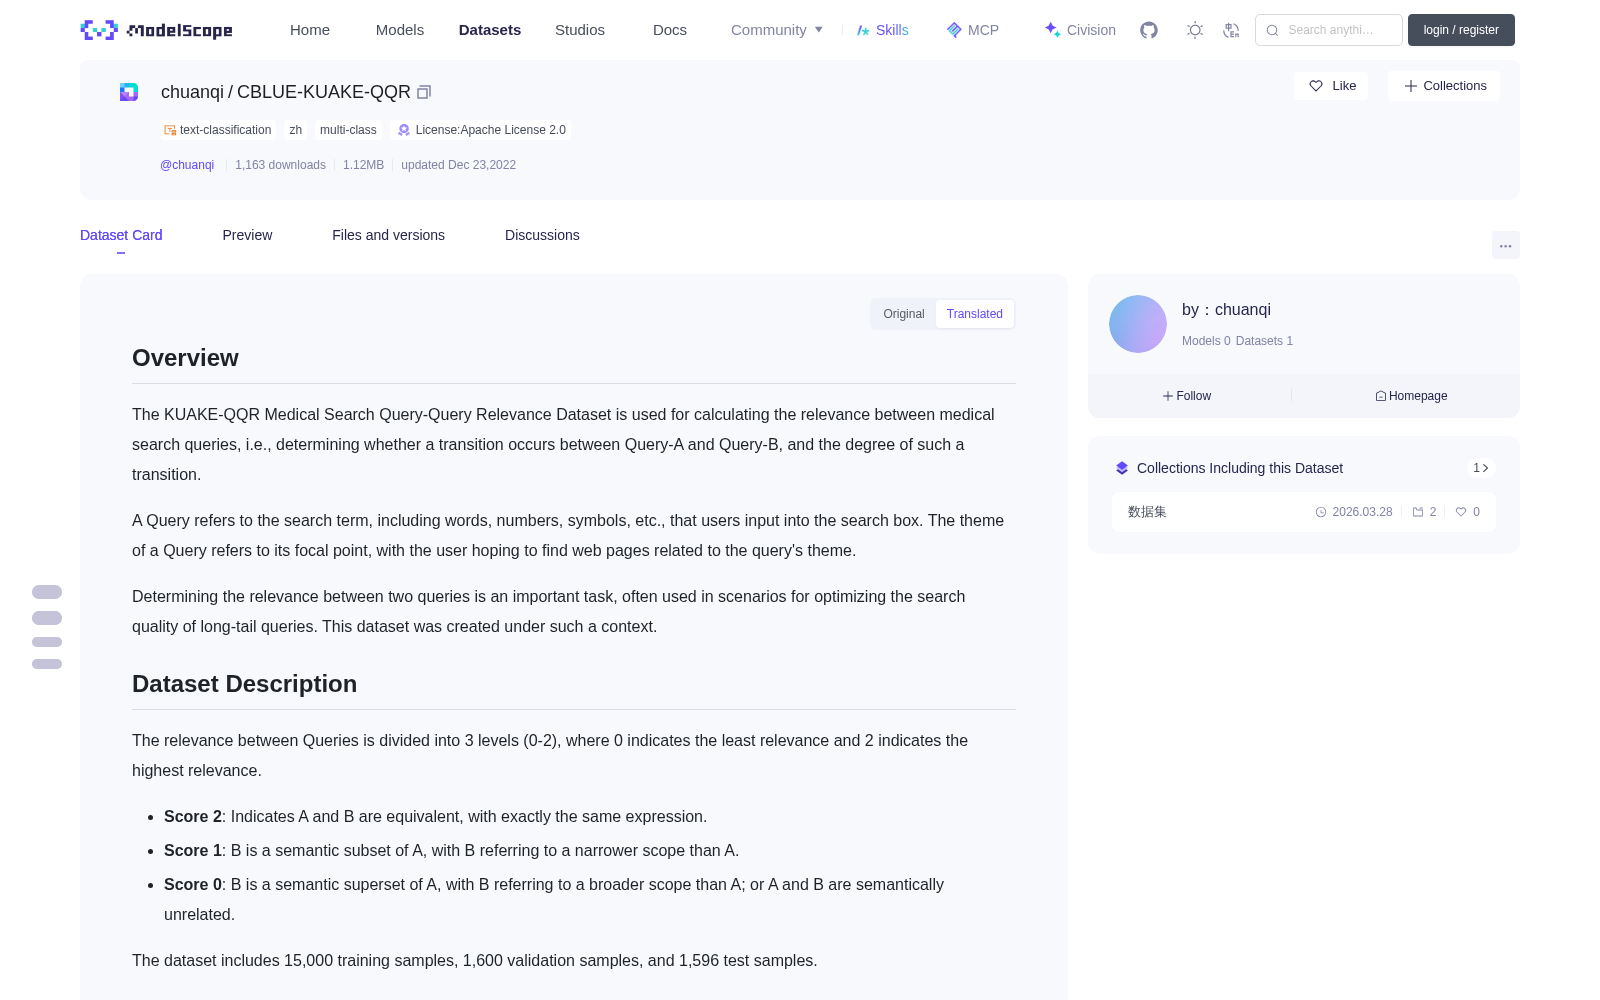Open the three-dot more options menu

1506,246
